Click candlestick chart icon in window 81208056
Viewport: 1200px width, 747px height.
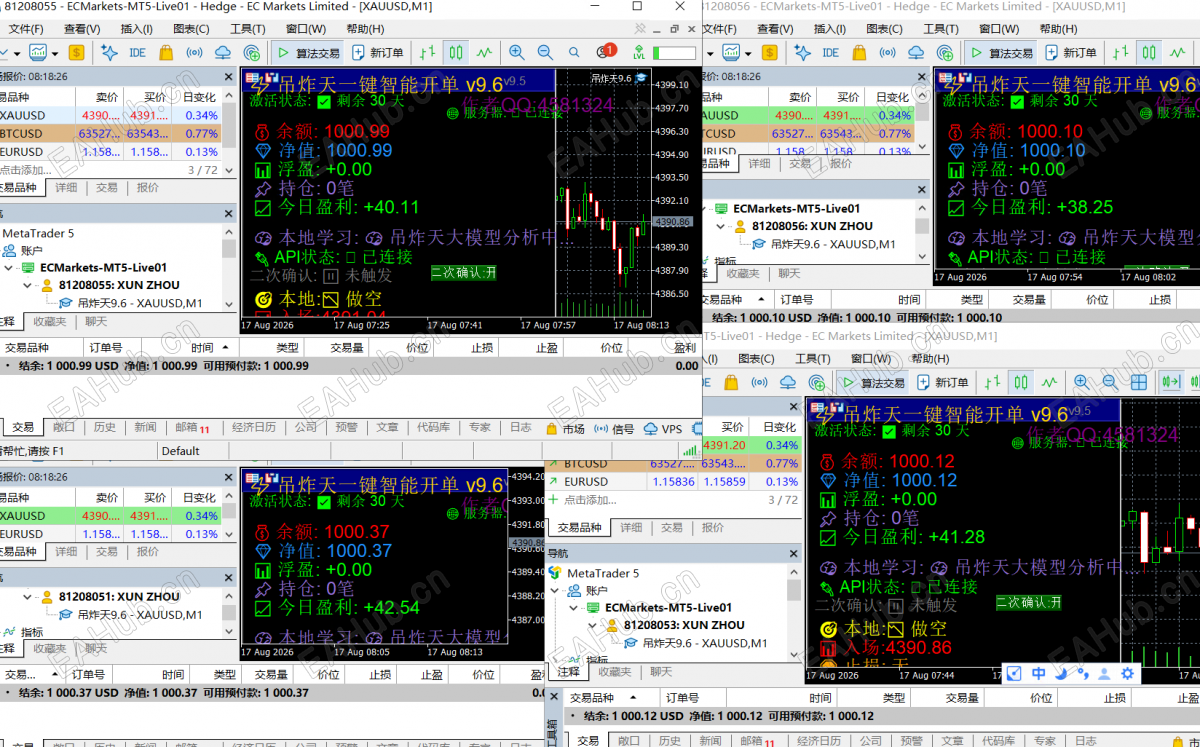coord(1149,52)
